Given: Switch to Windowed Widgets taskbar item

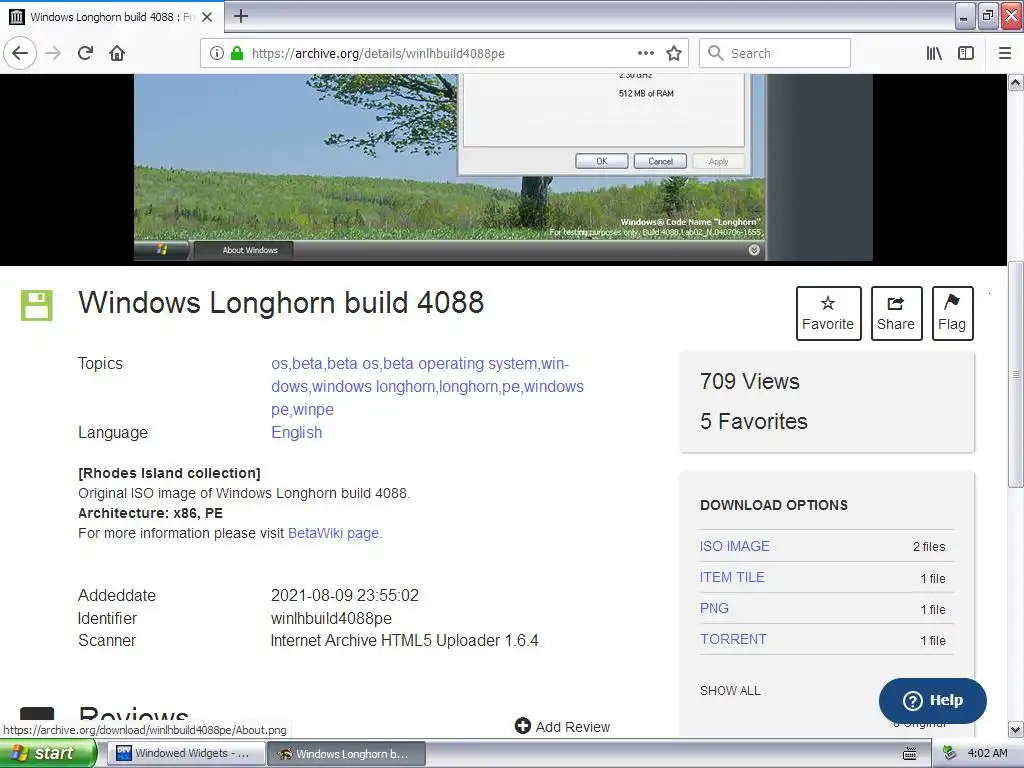Looking at the screenshot, I should [186, 754].
